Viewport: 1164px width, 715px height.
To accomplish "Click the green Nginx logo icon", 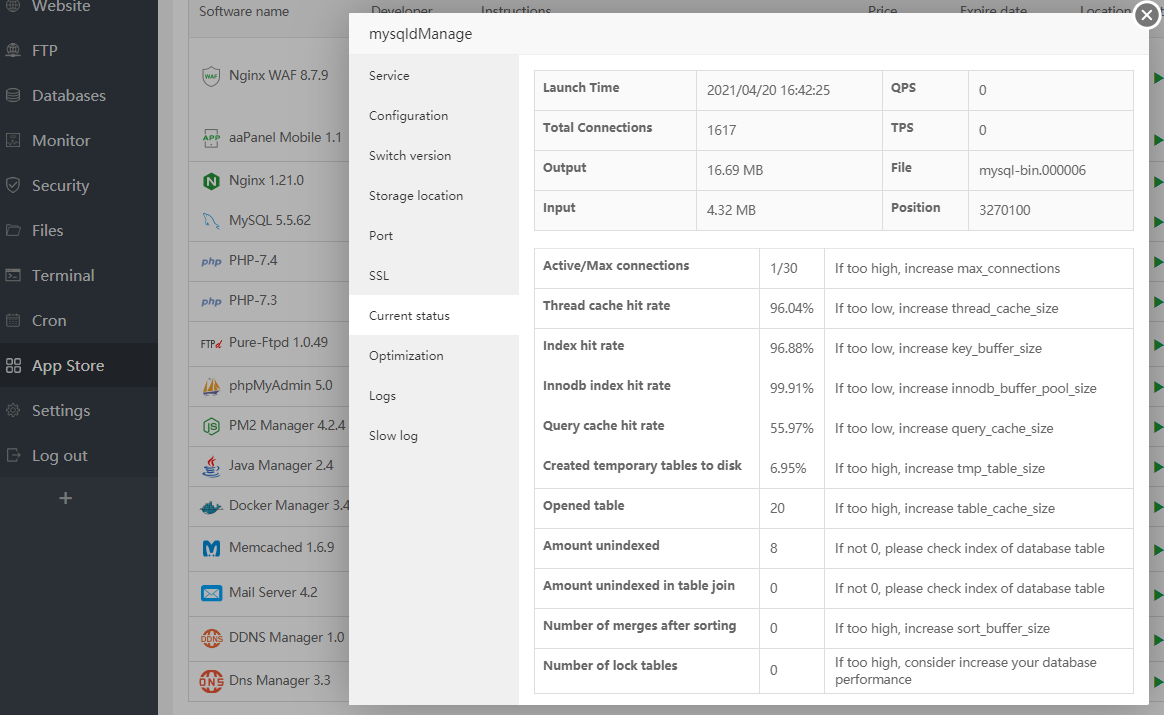I will click(211, 181).
